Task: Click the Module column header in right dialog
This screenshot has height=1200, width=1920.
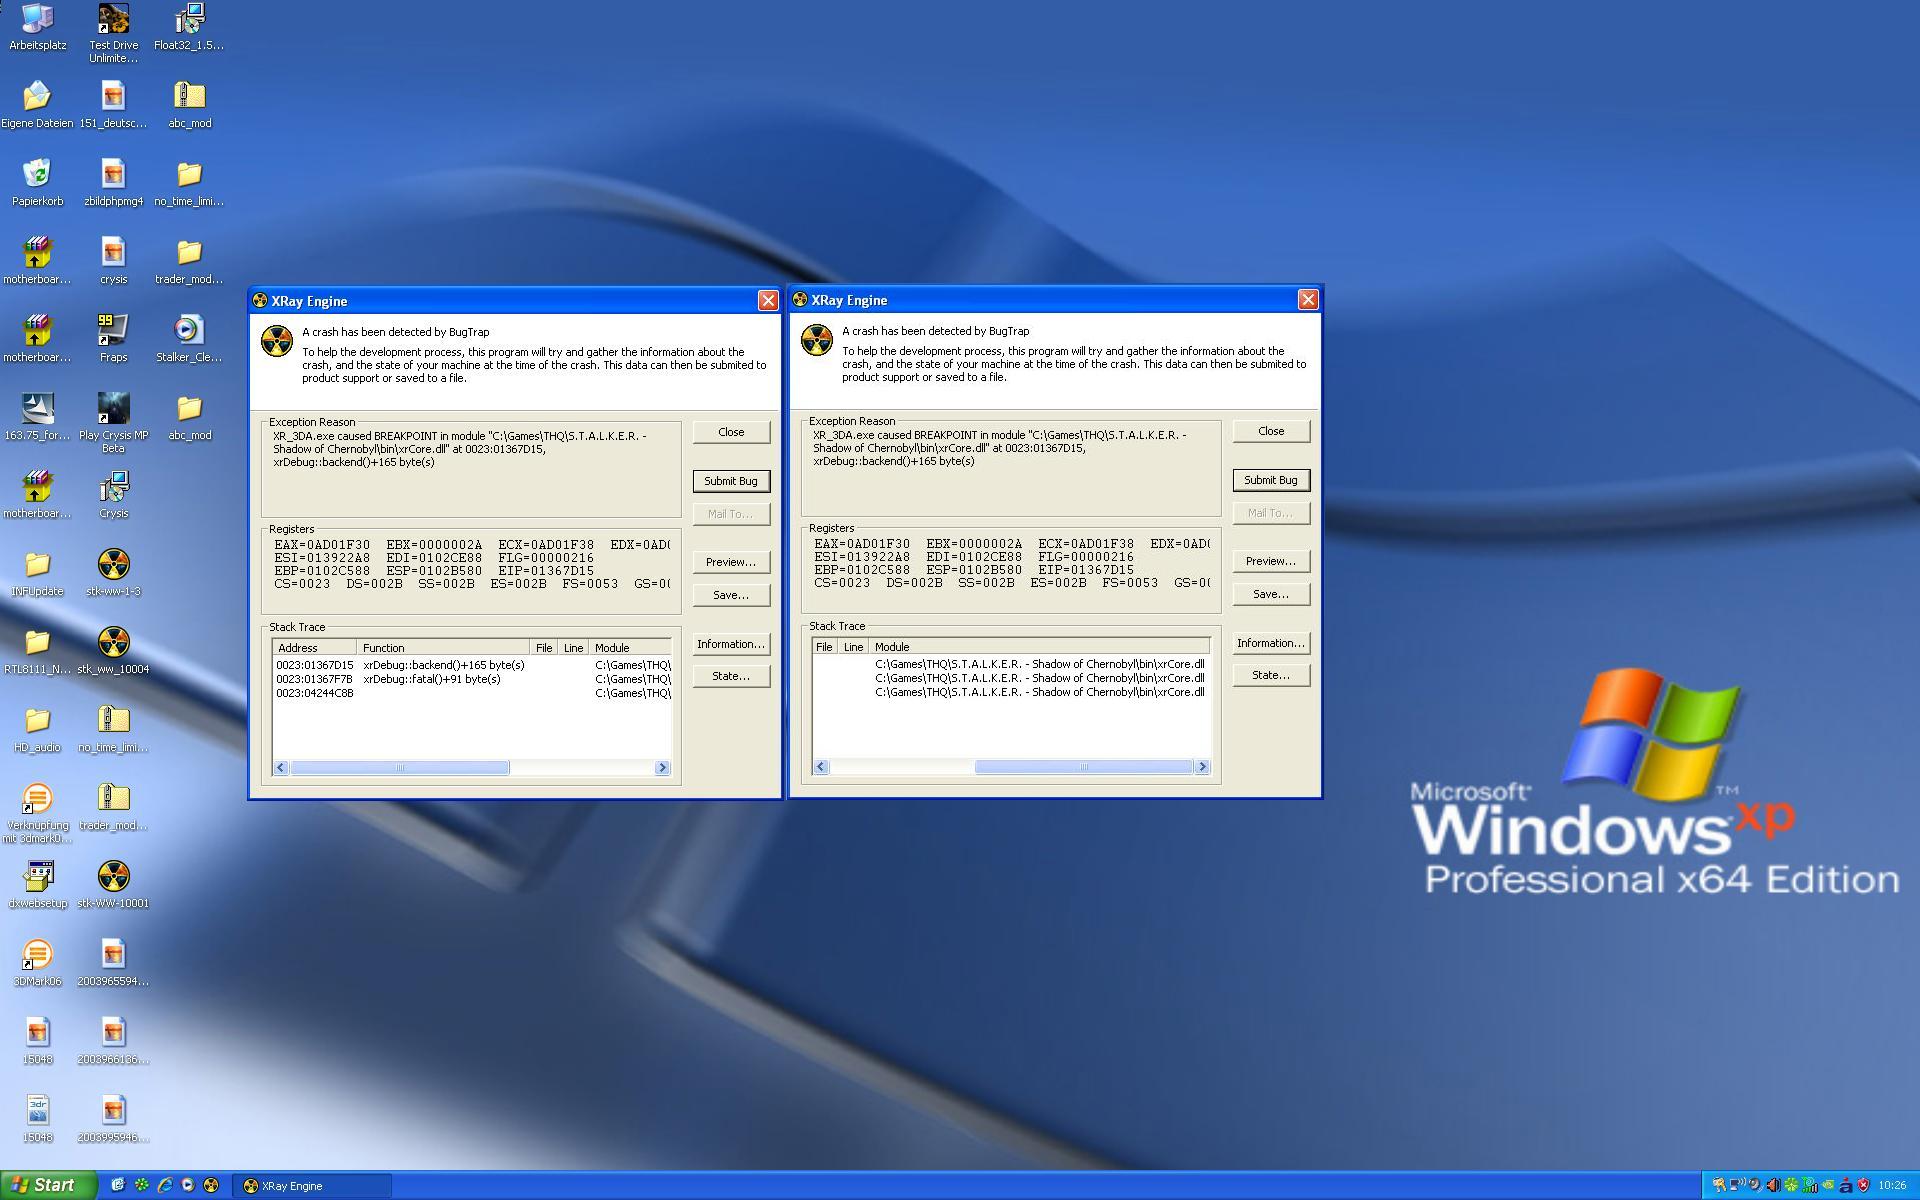Action: [x=1038, y=647]
